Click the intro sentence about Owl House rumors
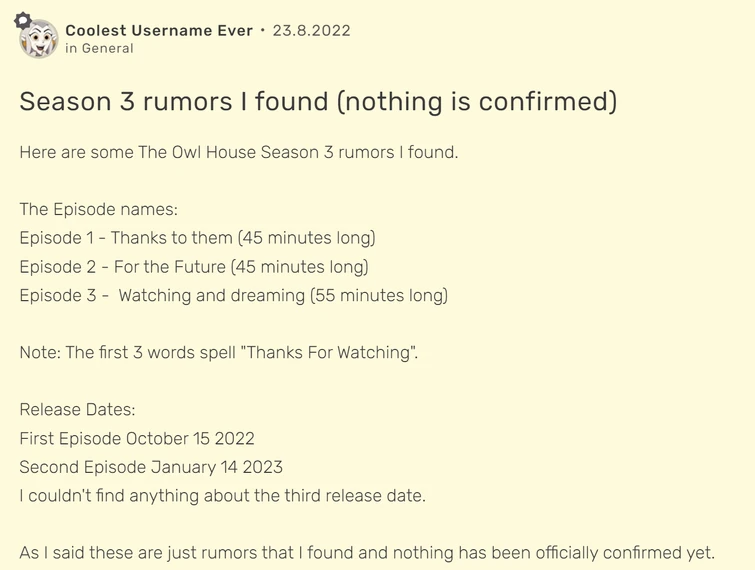This screenshot has height=570, width=755. click(238, 153)
